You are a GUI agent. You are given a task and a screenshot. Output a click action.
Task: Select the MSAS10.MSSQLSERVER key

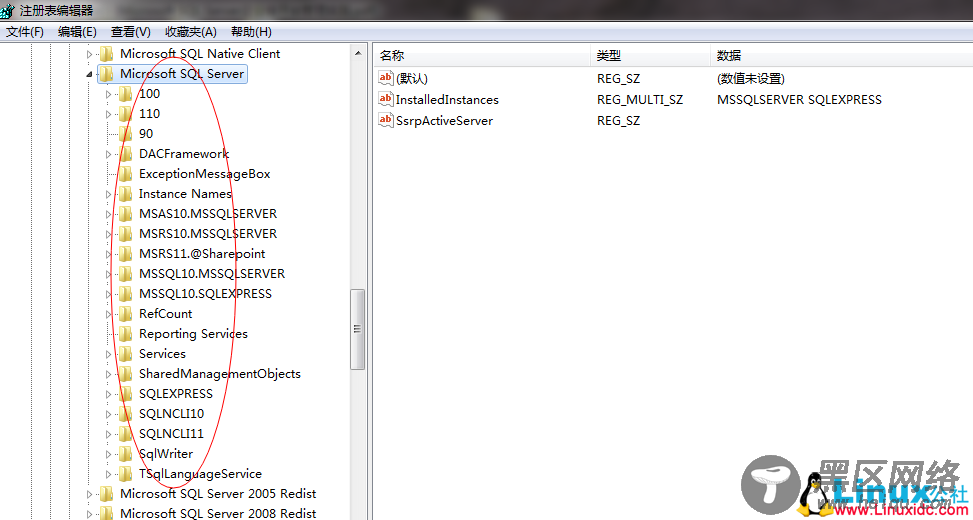208,213
